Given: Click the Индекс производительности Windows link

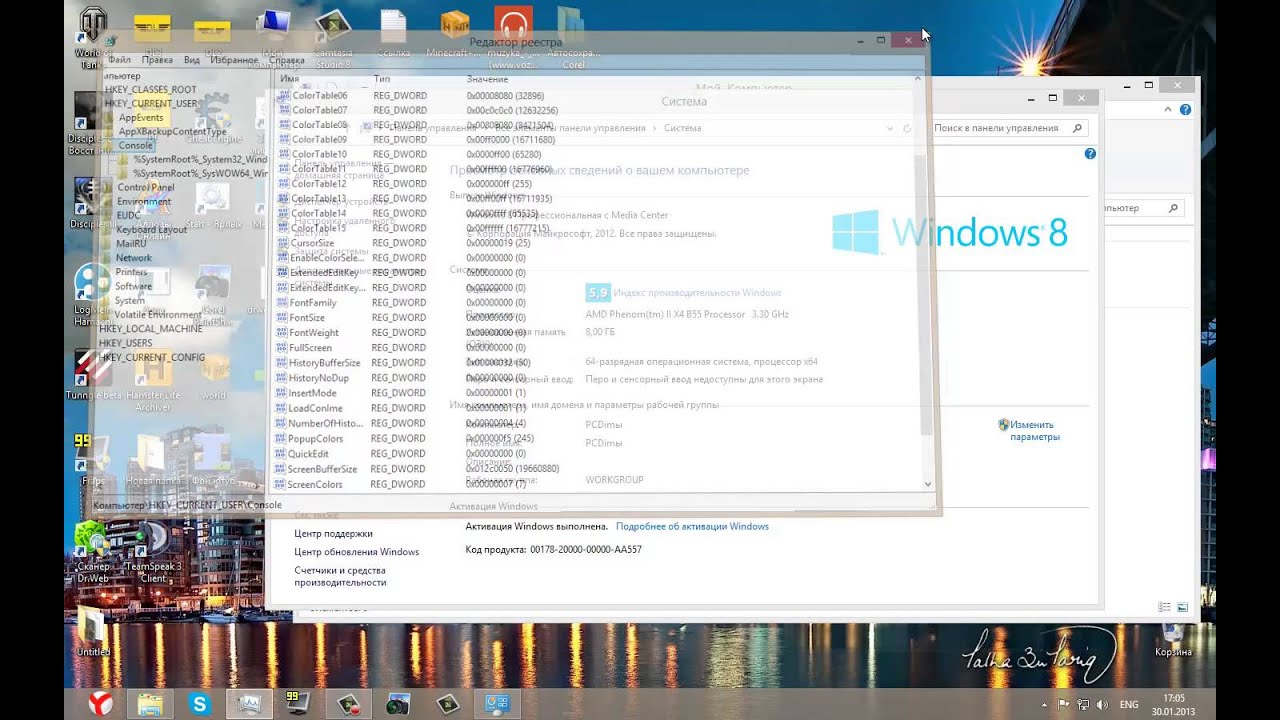Looking at the screenshot, I should click(698, 293).
